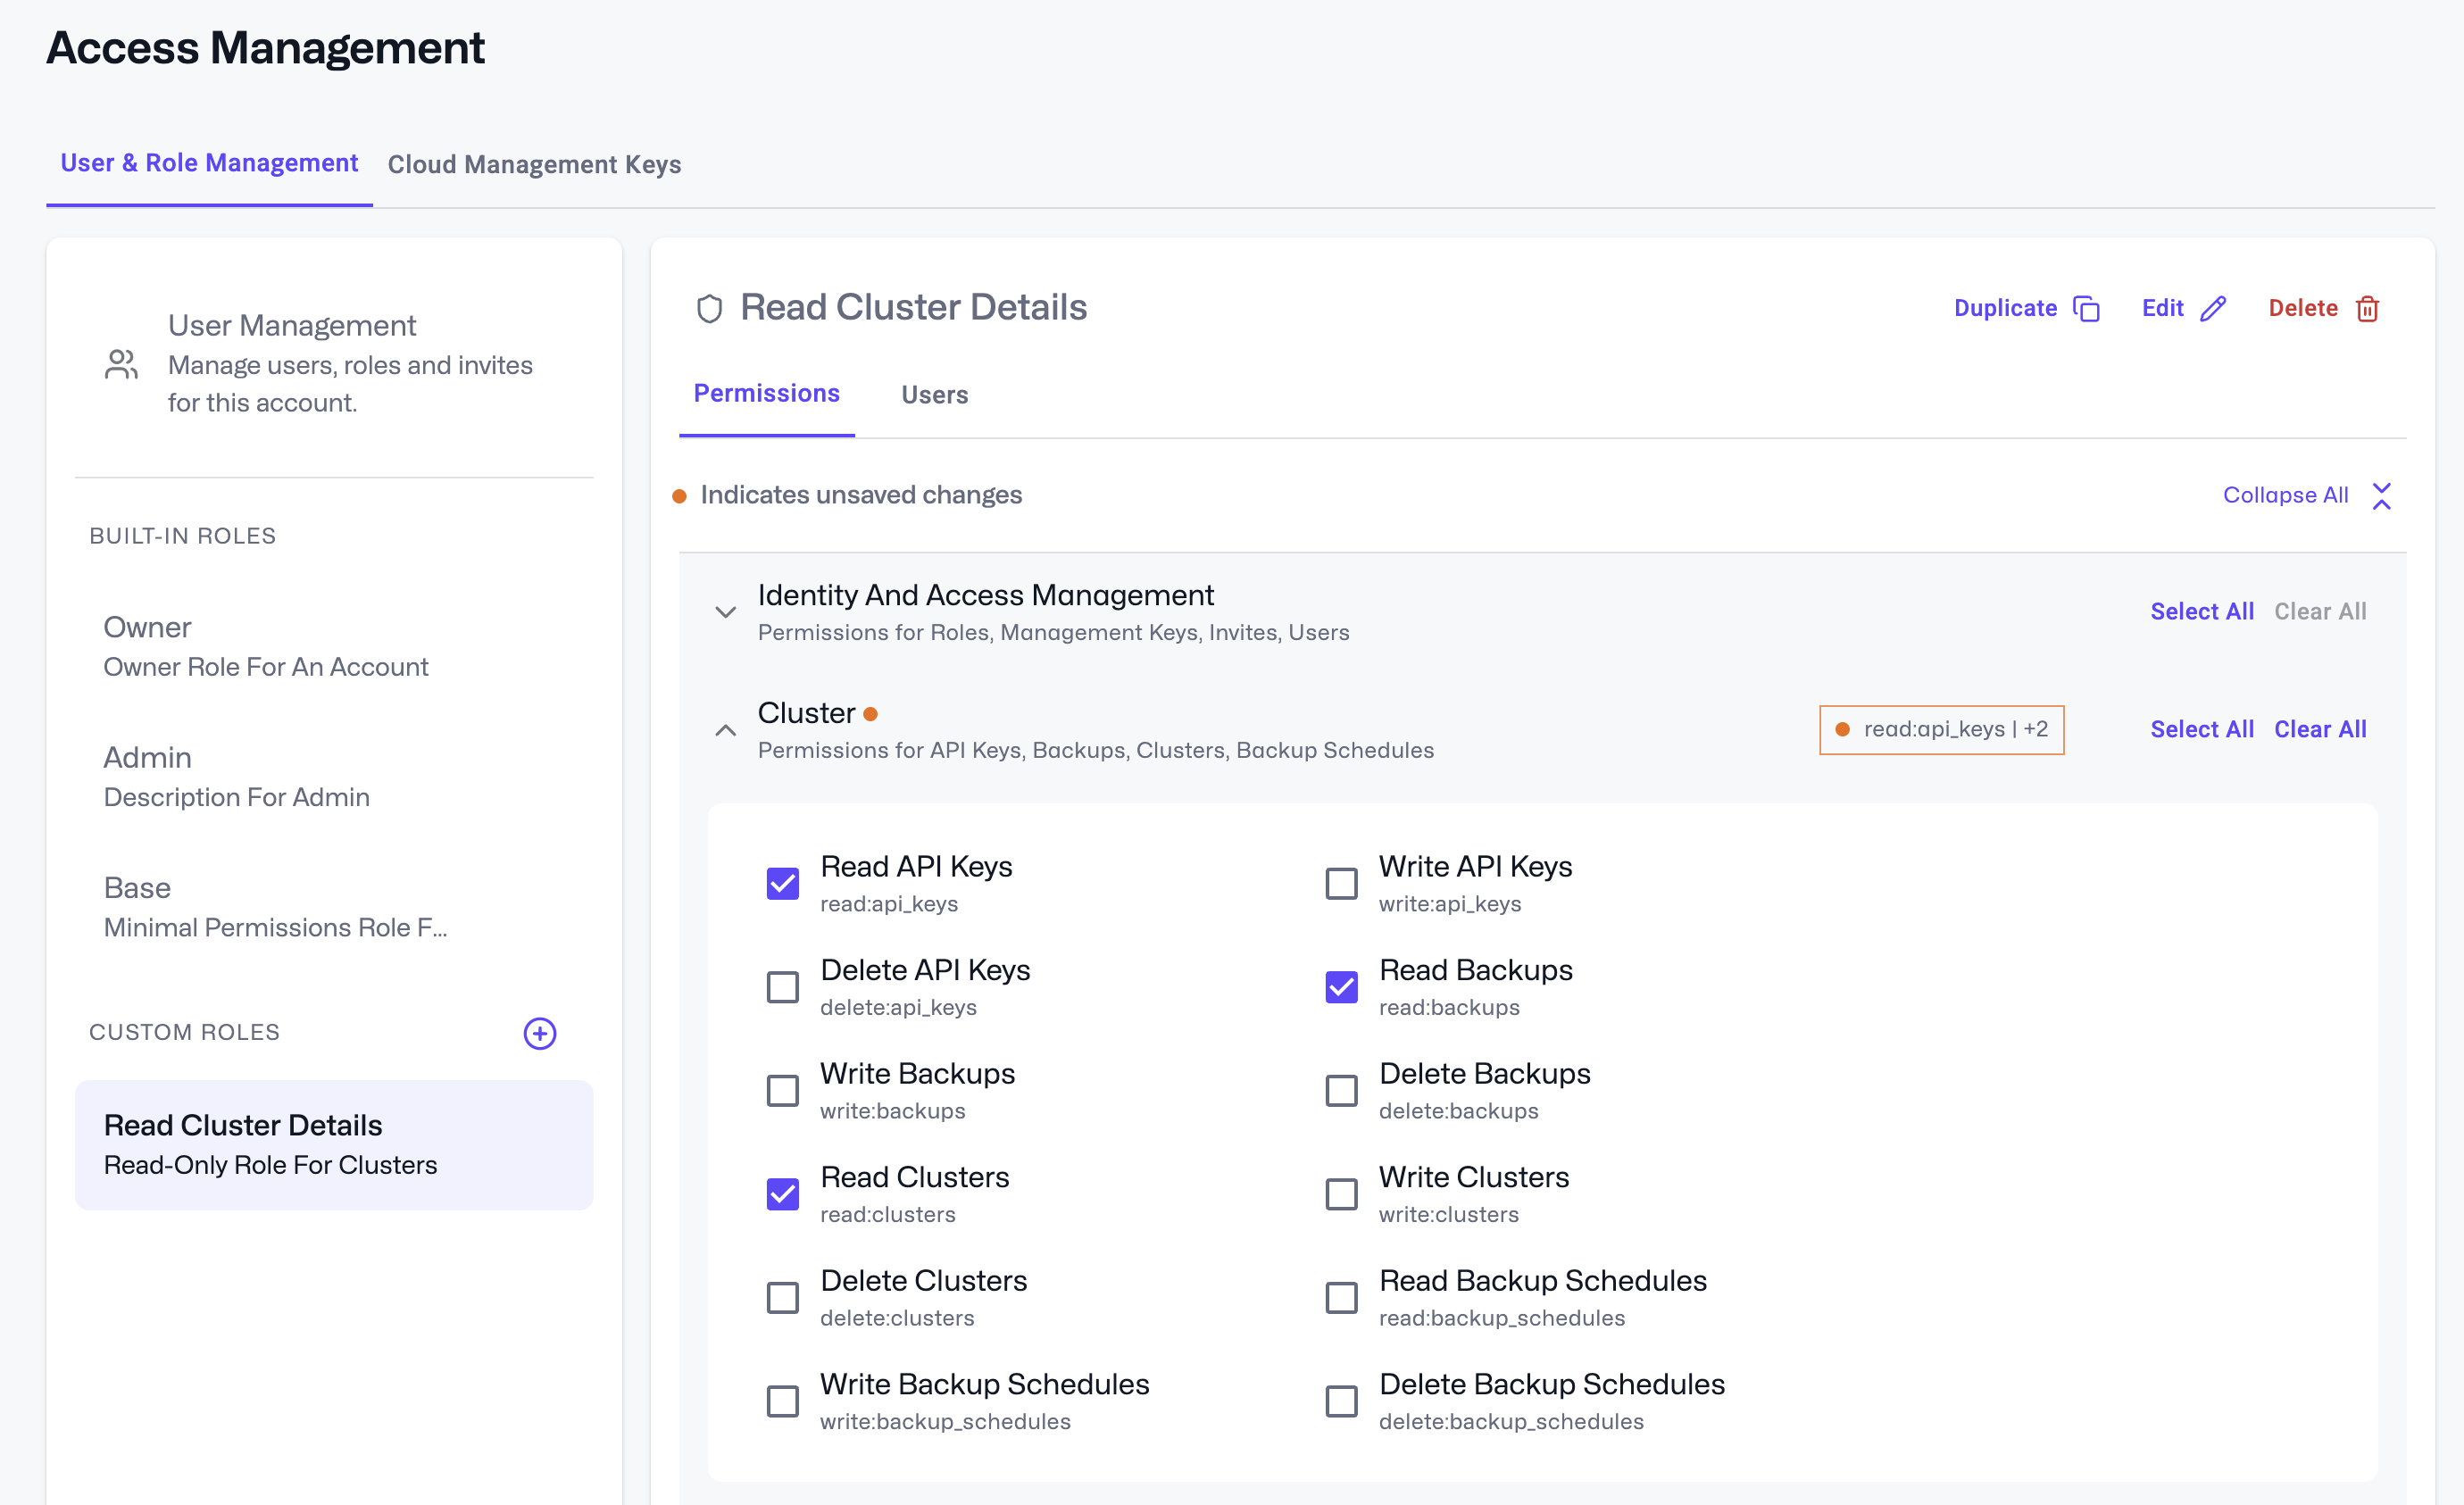
Task: Tick the Read Backup Schedules checkbox
Action: tap(1340, 1298)
